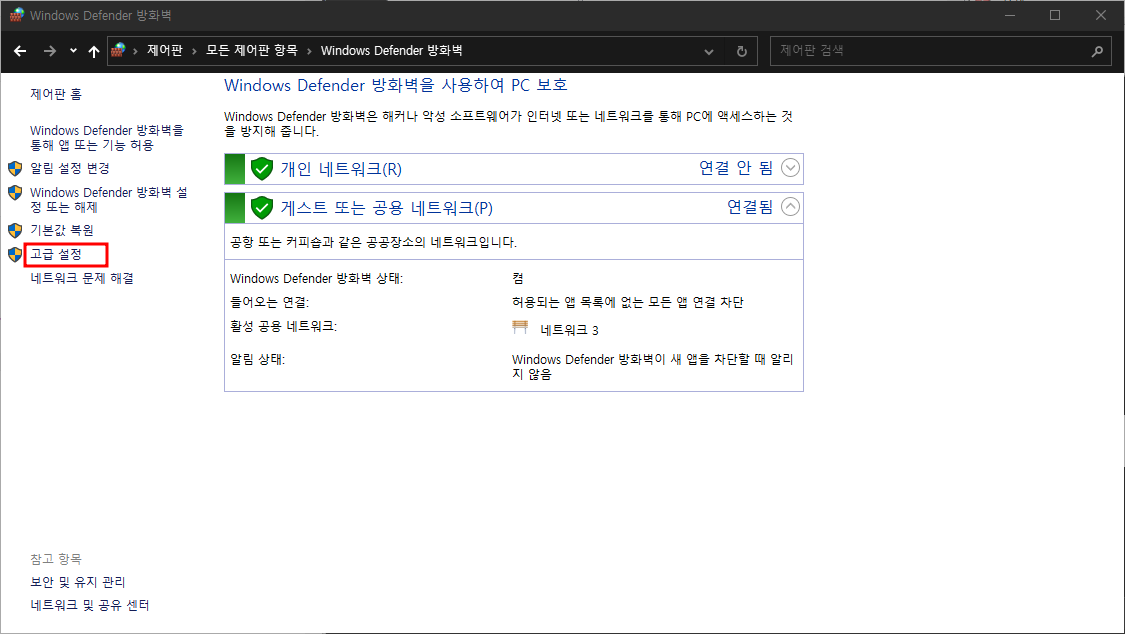
Task: Select 모든 제어판 항목 breadcrumb
Action: [252, 50]
